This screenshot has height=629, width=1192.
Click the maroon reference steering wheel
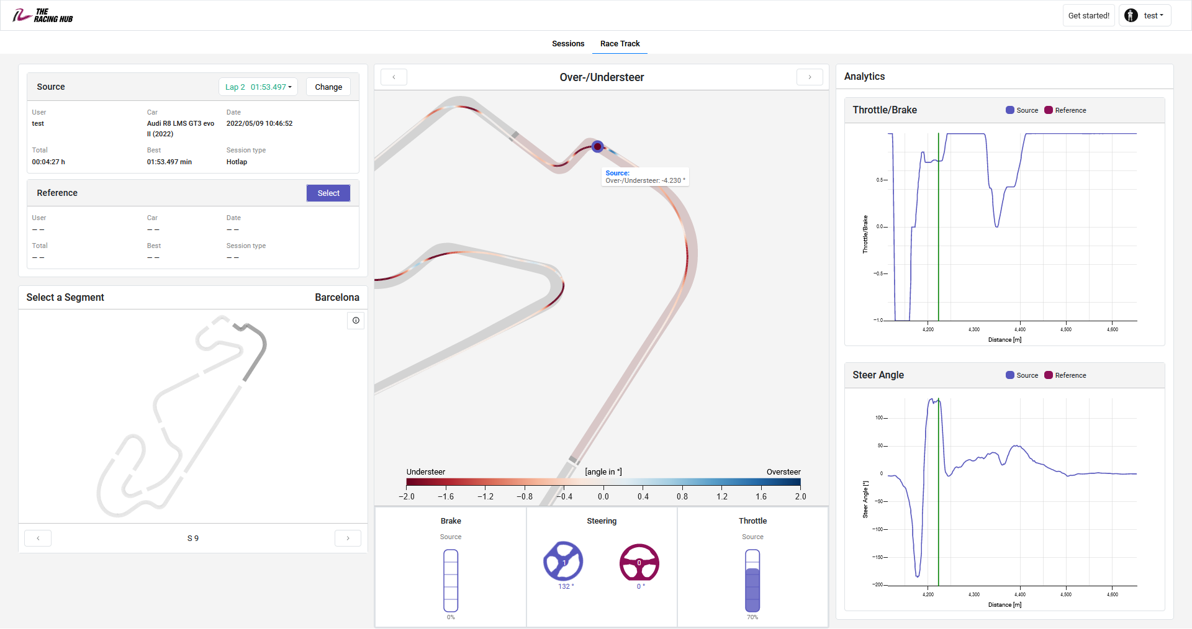tap(639, 562)
